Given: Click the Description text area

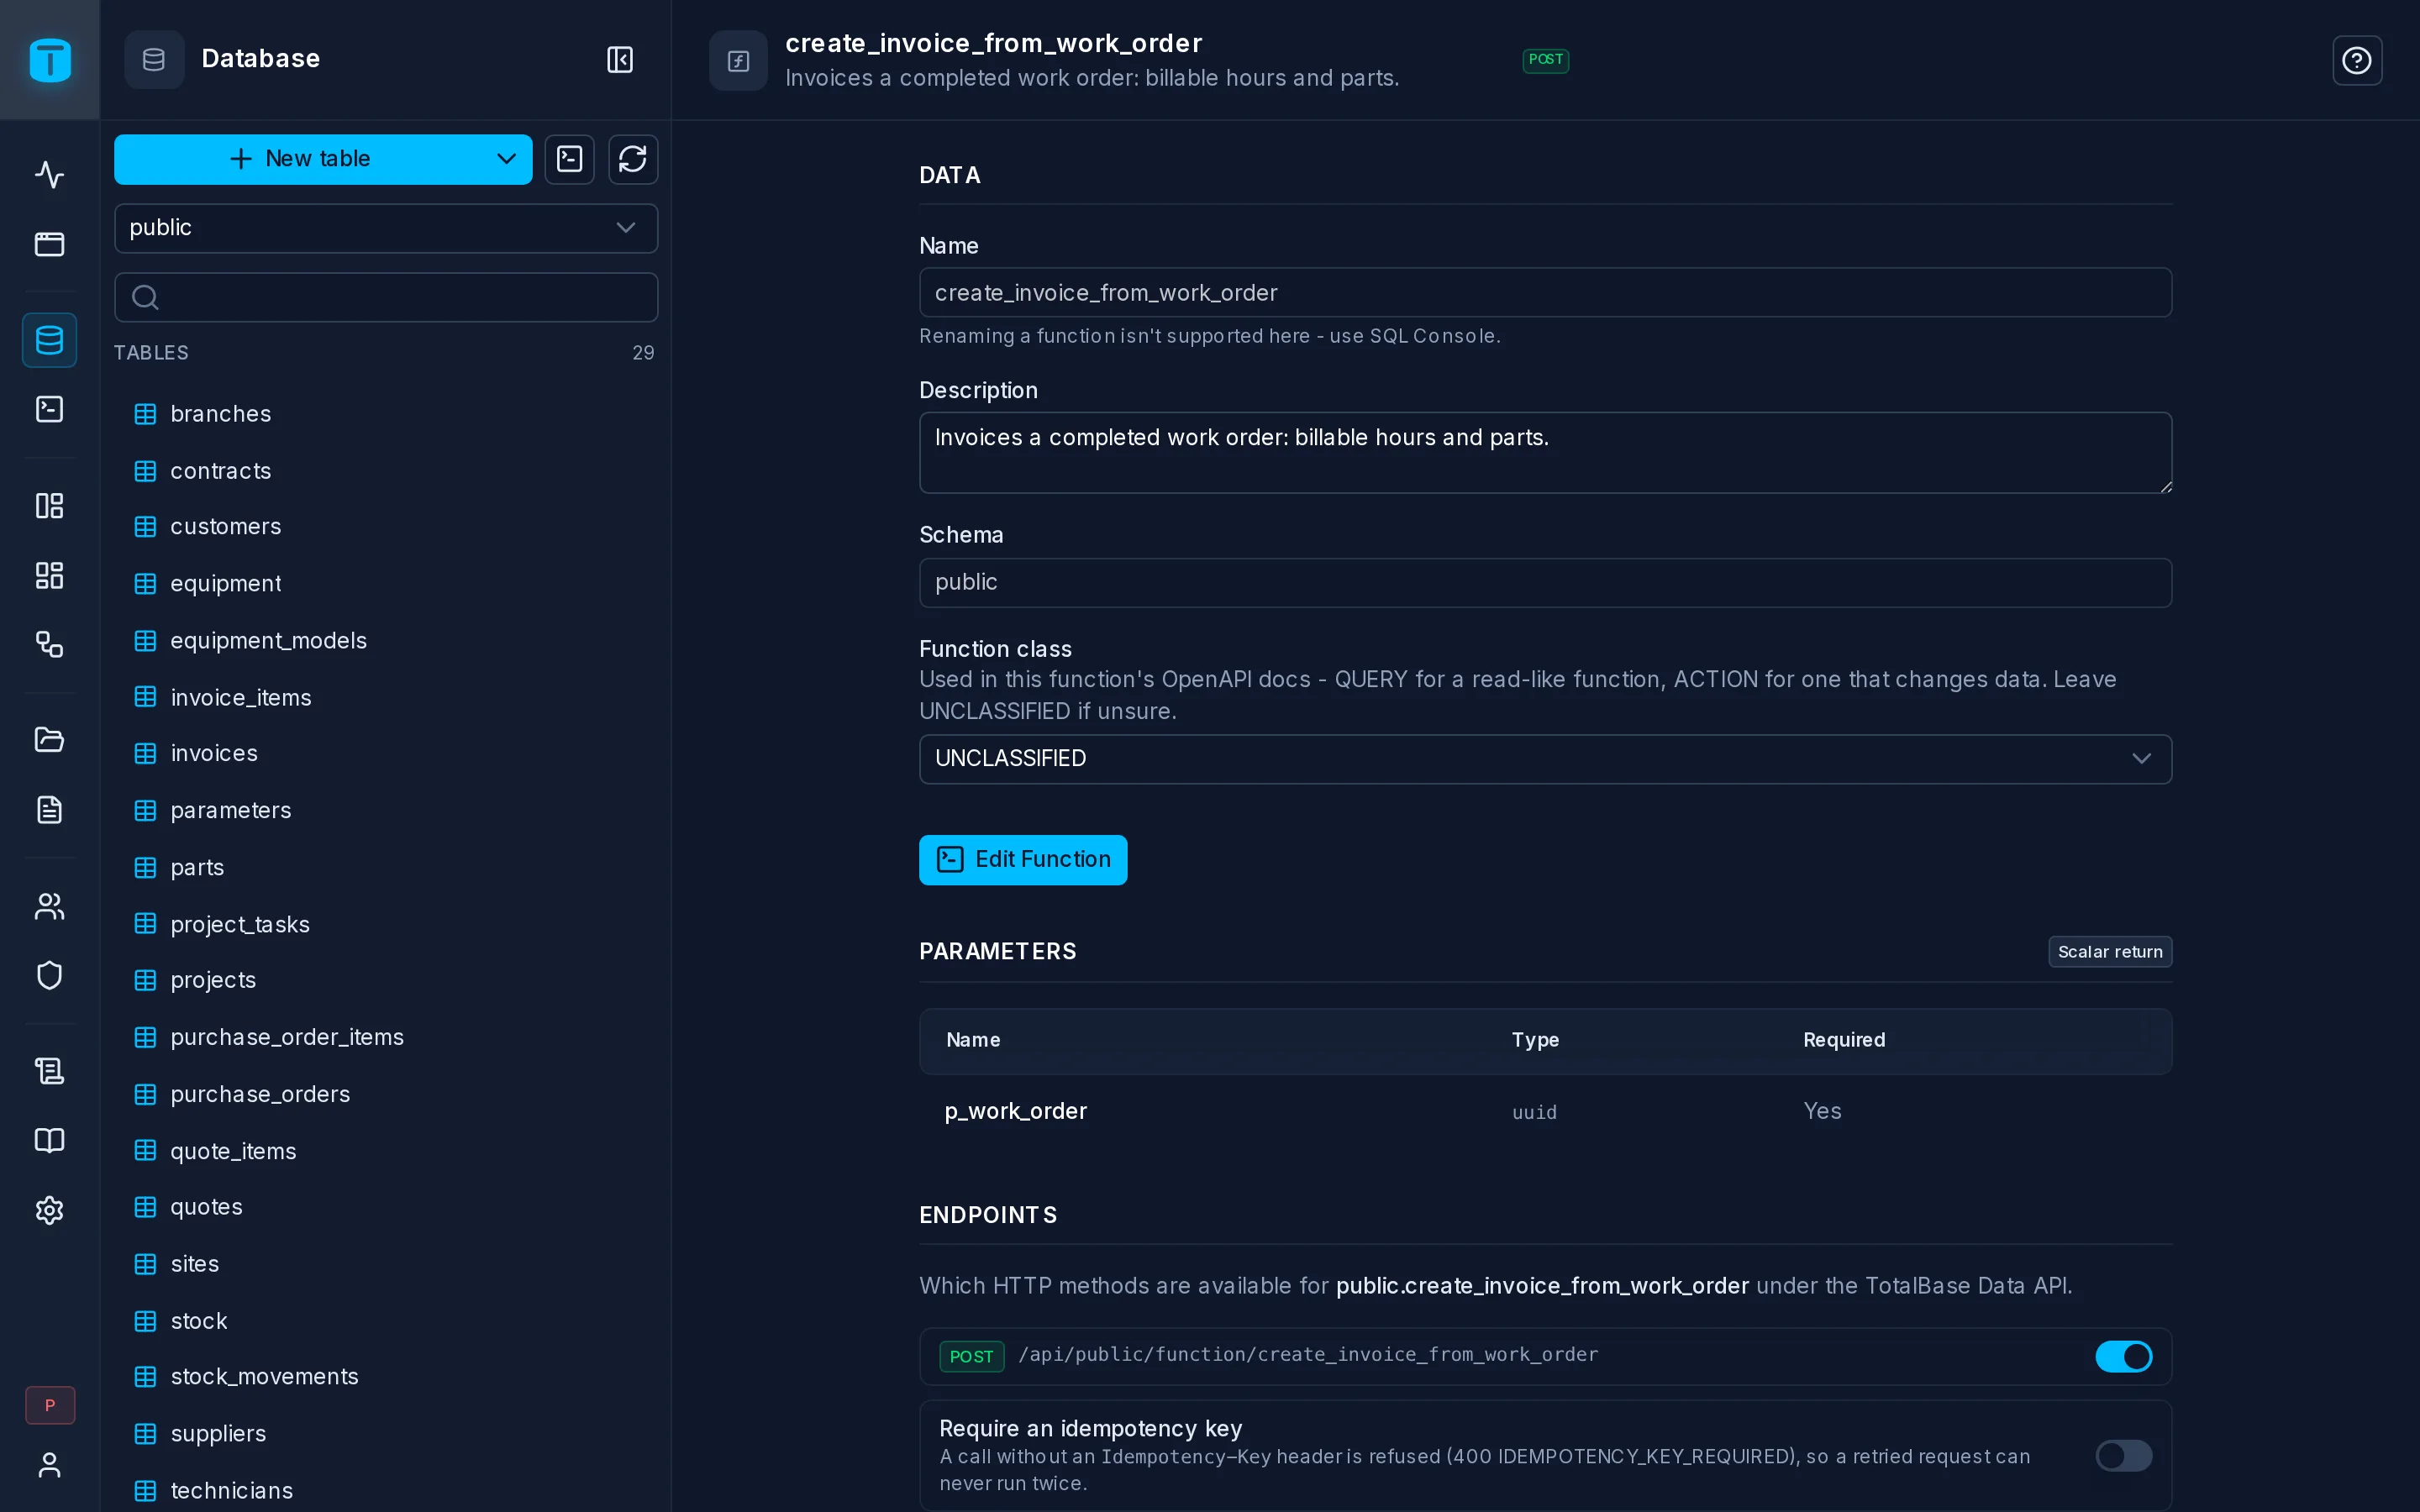Looking at the screenshot, I should pos(1545,453).
